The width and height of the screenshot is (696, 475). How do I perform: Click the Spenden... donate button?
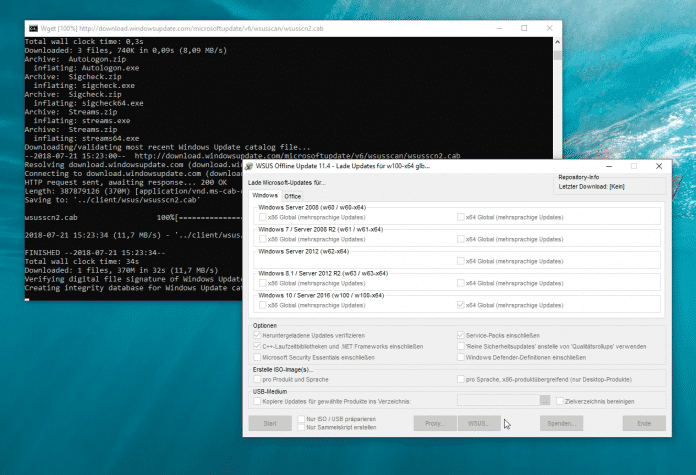point(563,423)
